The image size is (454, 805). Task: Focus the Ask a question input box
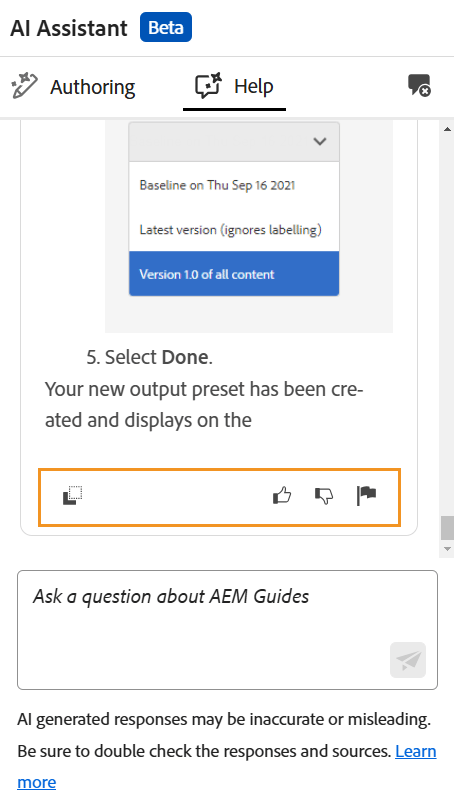coord(228,630)
